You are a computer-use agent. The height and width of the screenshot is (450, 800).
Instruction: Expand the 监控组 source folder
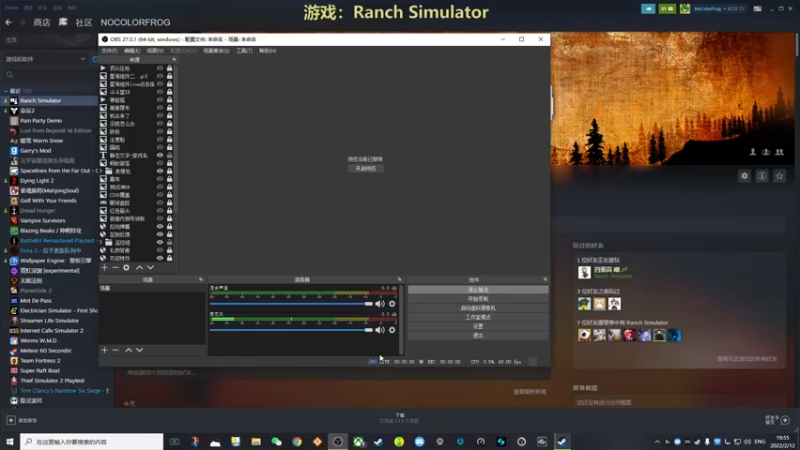(101, 242)
